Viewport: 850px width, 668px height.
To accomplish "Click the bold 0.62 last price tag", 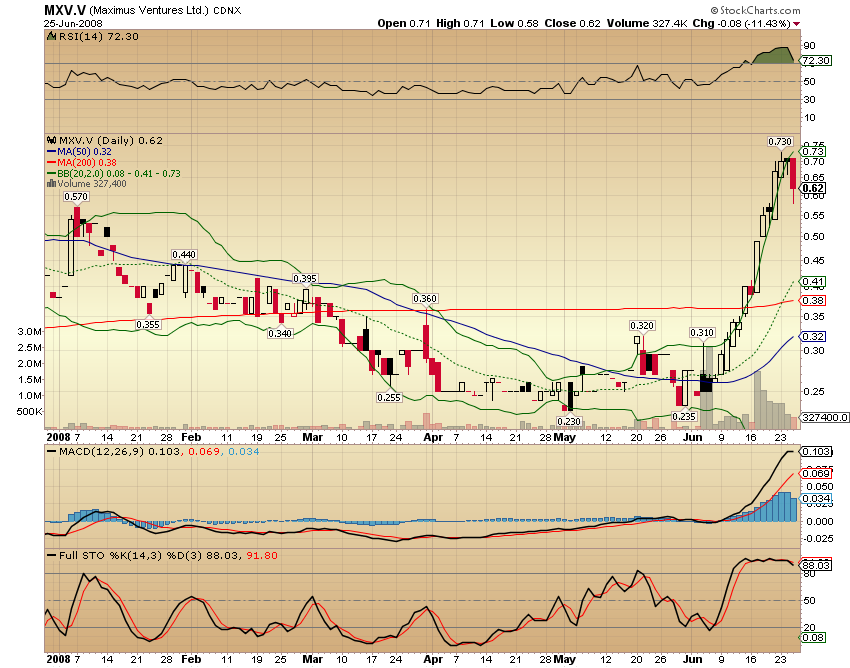I will (814, 188).
